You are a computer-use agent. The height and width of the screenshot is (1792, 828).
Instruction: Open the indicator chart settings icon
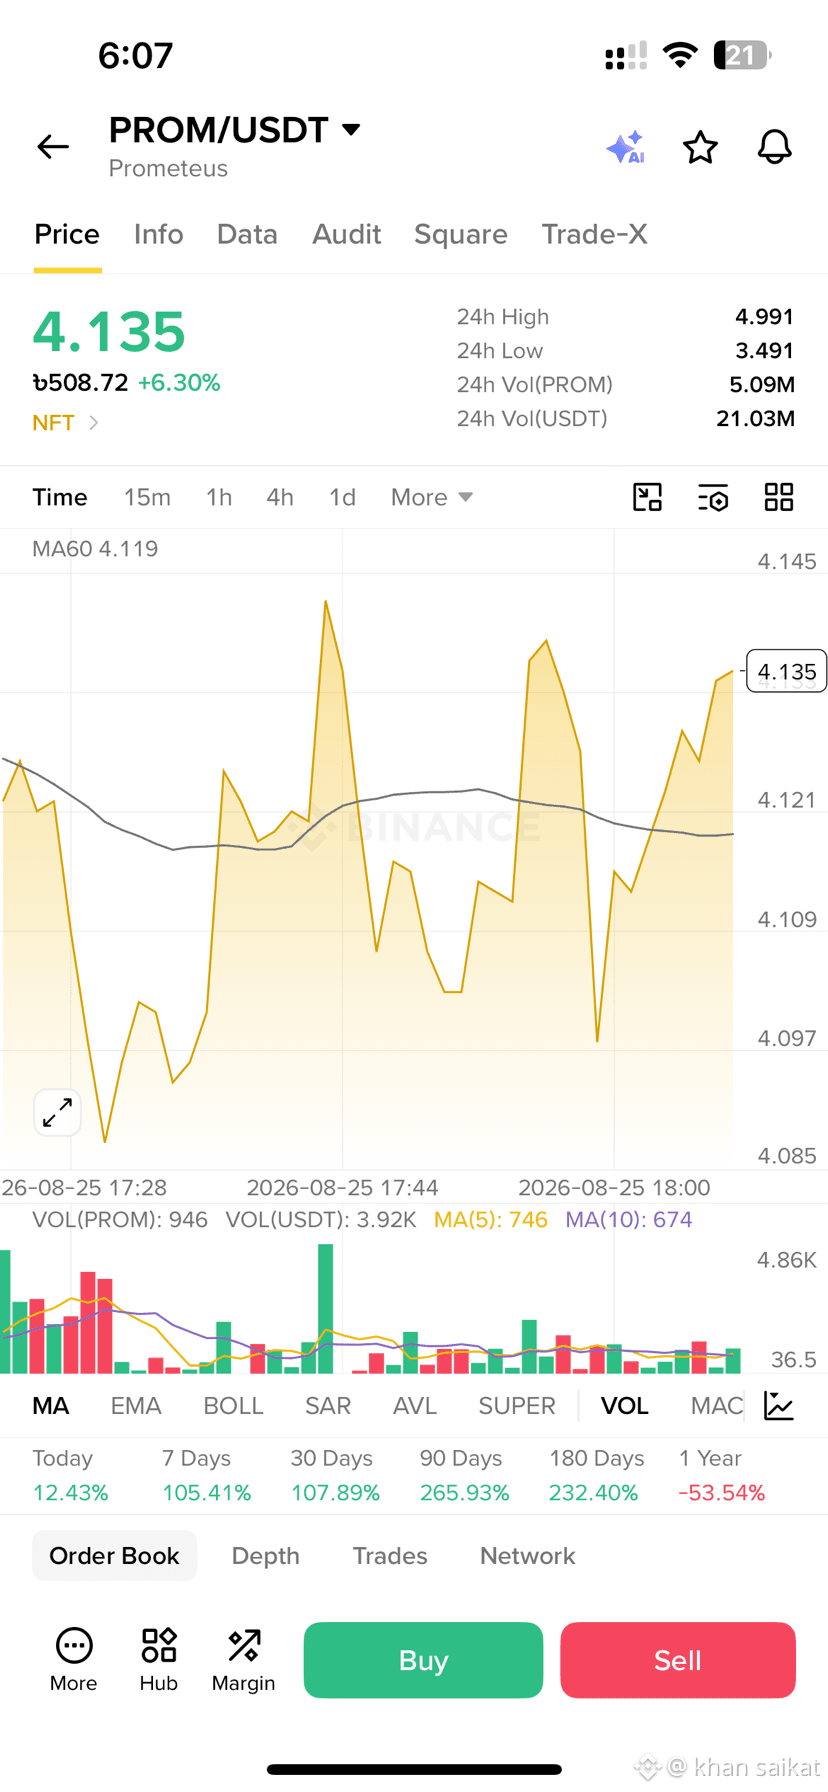click(x=779, y=1405)
